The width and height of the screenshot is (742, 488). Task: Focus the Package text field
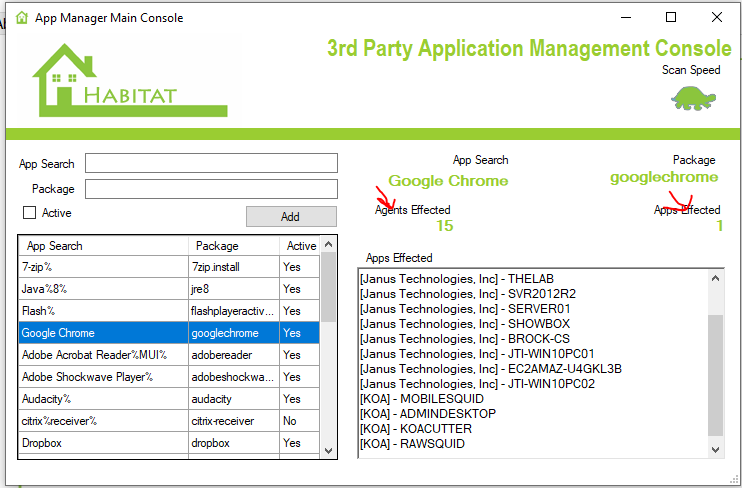(211, 188)
